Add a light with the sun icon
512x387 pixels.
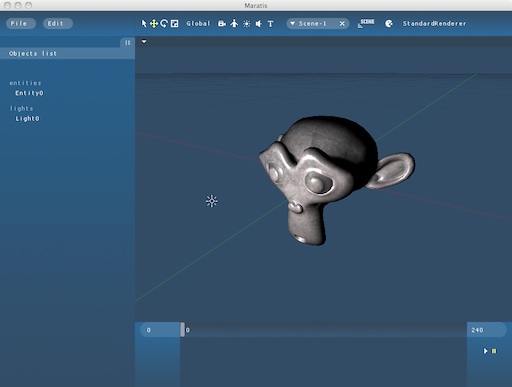tap(247, 24)
